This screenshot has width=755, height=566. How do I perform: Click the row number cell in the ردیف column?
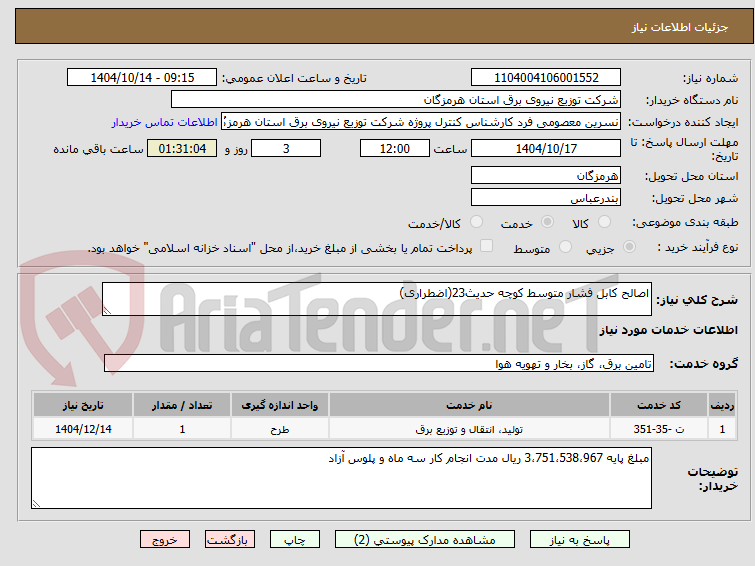click(722, 429)
